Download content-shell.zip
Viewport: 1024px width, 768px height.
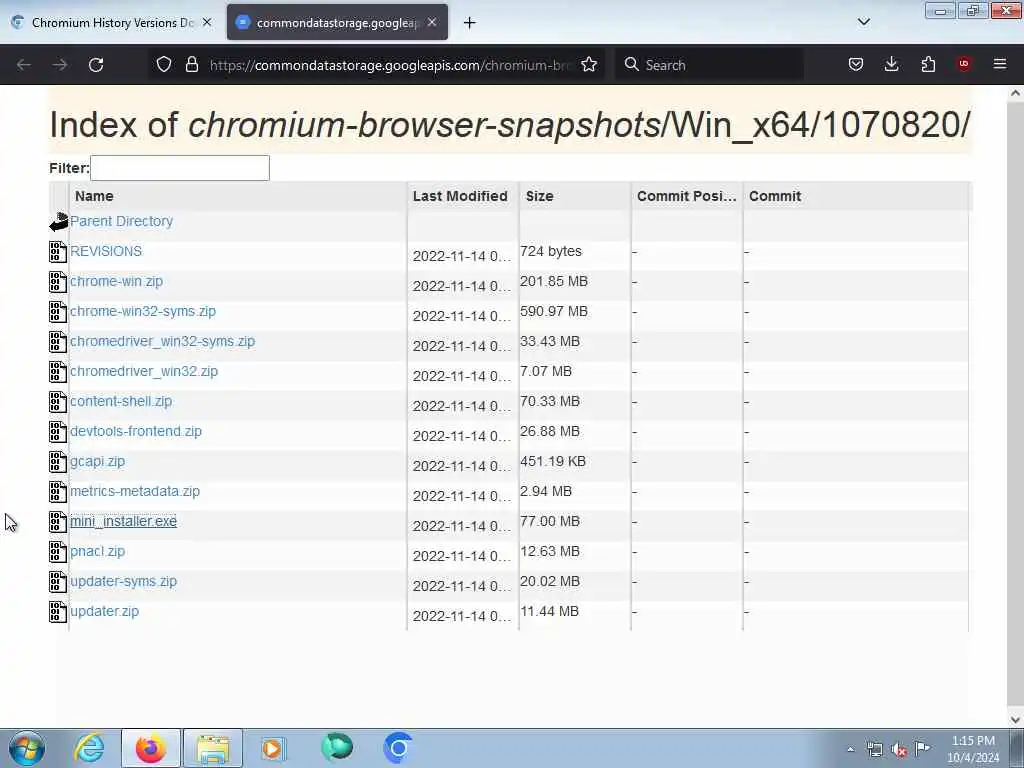(121, 402)
